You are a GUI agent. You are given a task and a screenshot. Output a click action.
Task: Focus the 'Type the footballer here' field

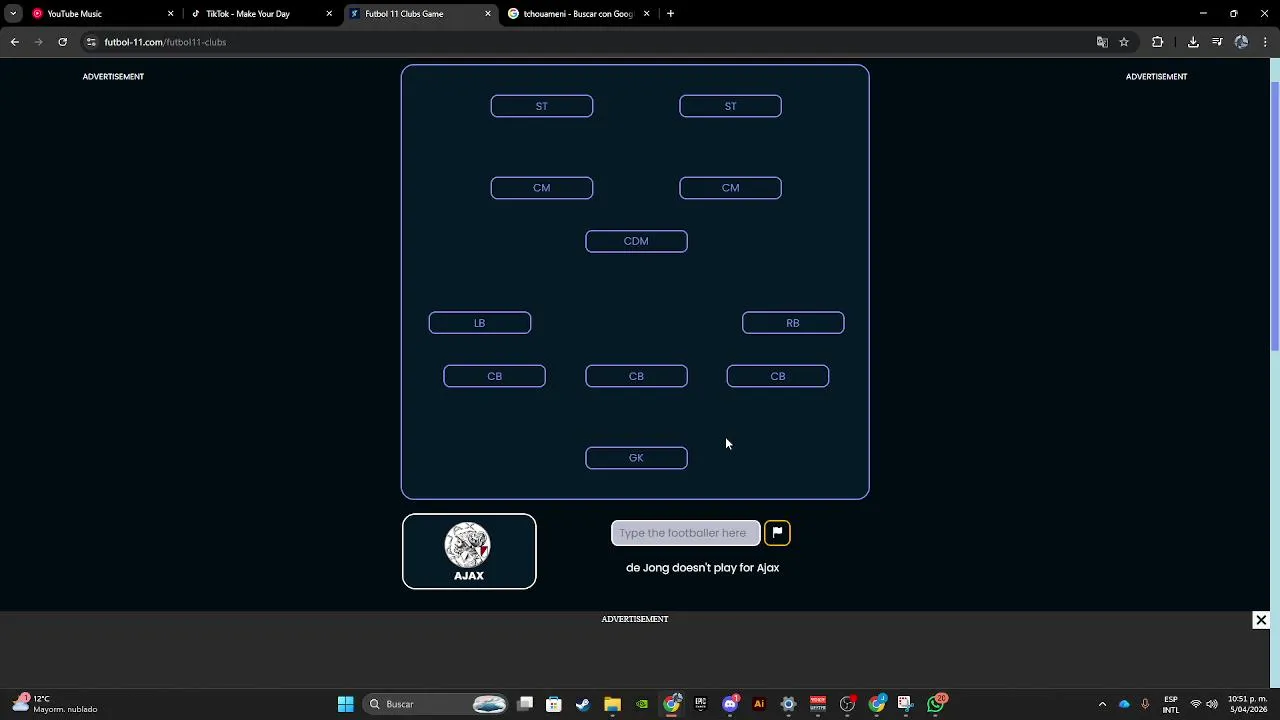[x=685, y=533]
